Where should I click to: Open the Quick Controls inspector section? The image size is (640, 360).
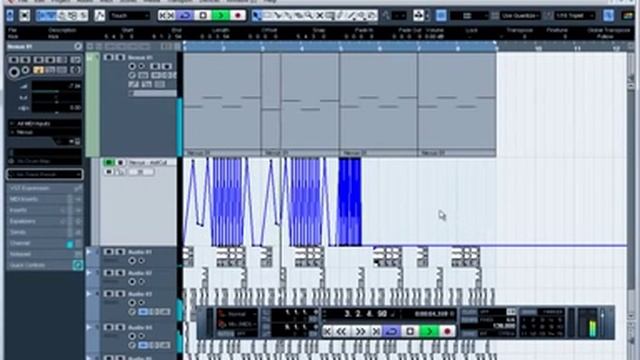(45, 265)
